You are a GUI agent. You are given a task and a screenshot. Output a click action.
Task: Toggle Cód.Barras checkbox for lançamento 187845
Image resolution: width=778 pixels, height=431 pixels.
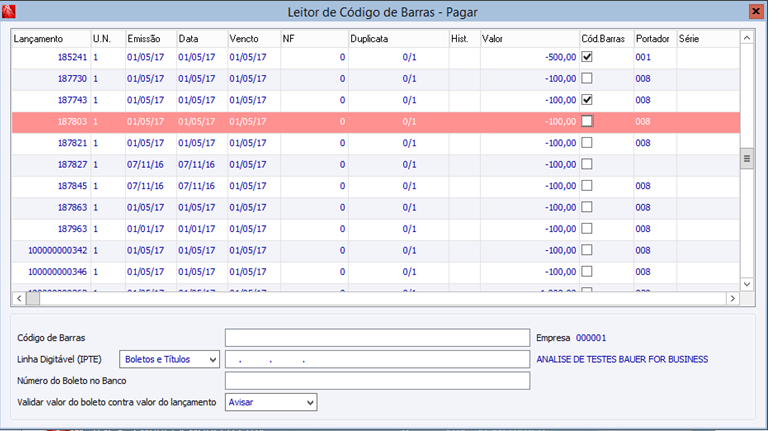(587, 185)
